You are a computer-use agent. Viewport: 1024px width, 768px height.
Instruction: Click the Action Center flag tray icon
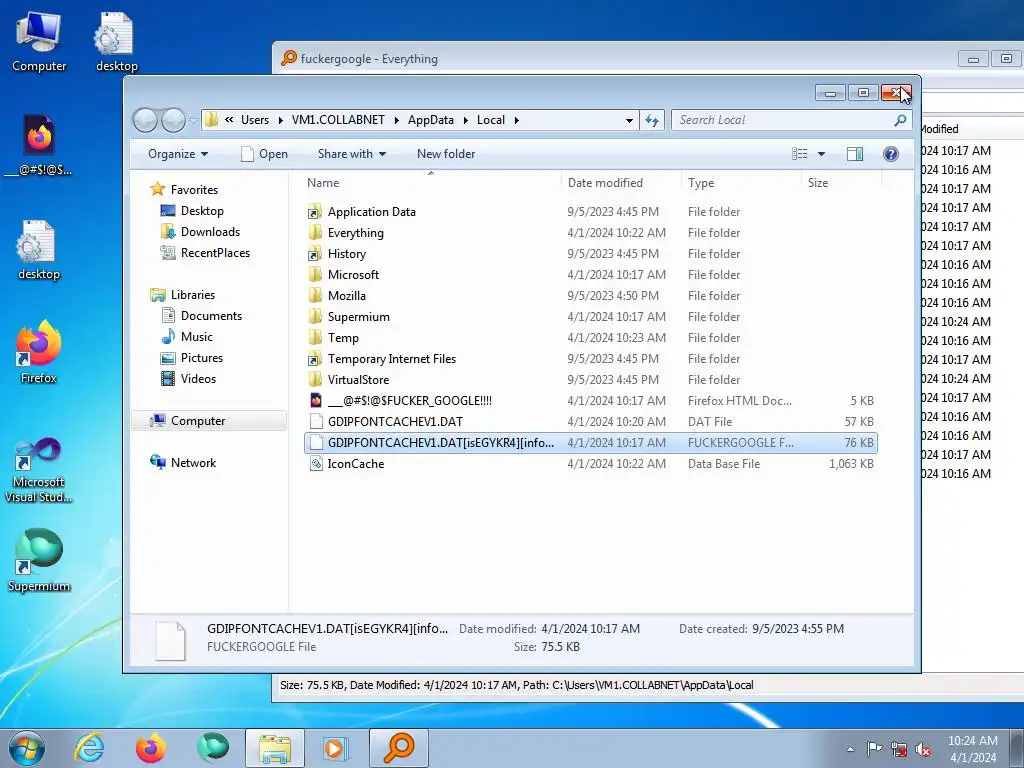(874, 749)
